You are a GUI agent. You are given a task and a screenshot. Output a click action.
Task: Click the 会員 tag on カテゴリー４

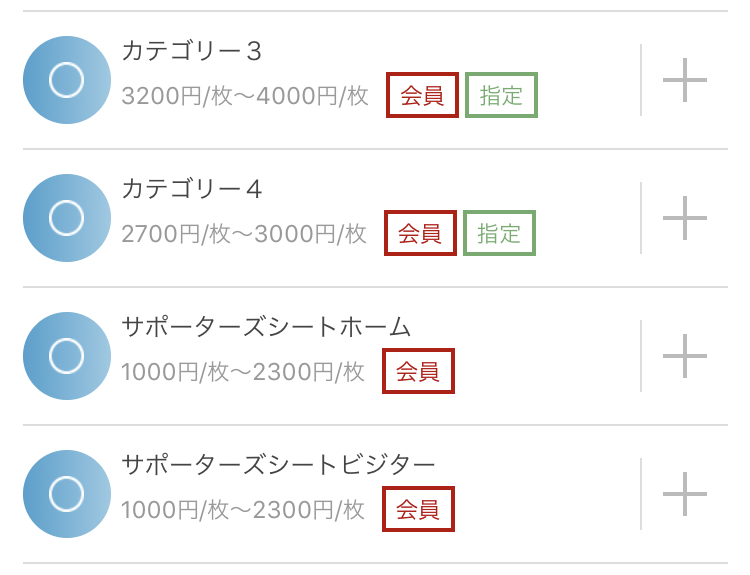click(420, 233)
